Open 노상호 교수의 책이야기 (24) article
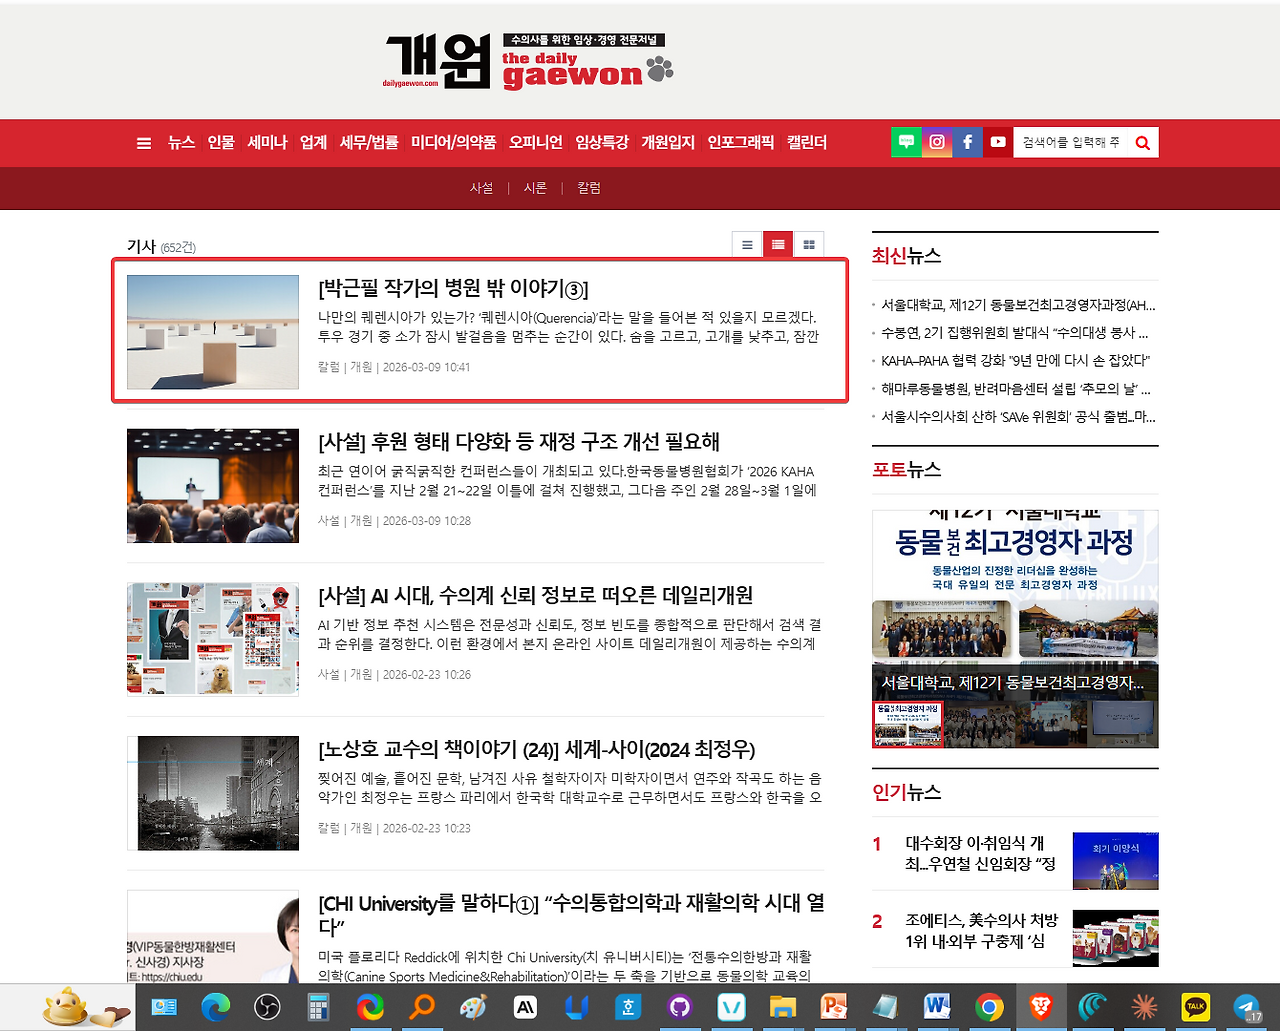1280x1031 pixels. (537, 750)
